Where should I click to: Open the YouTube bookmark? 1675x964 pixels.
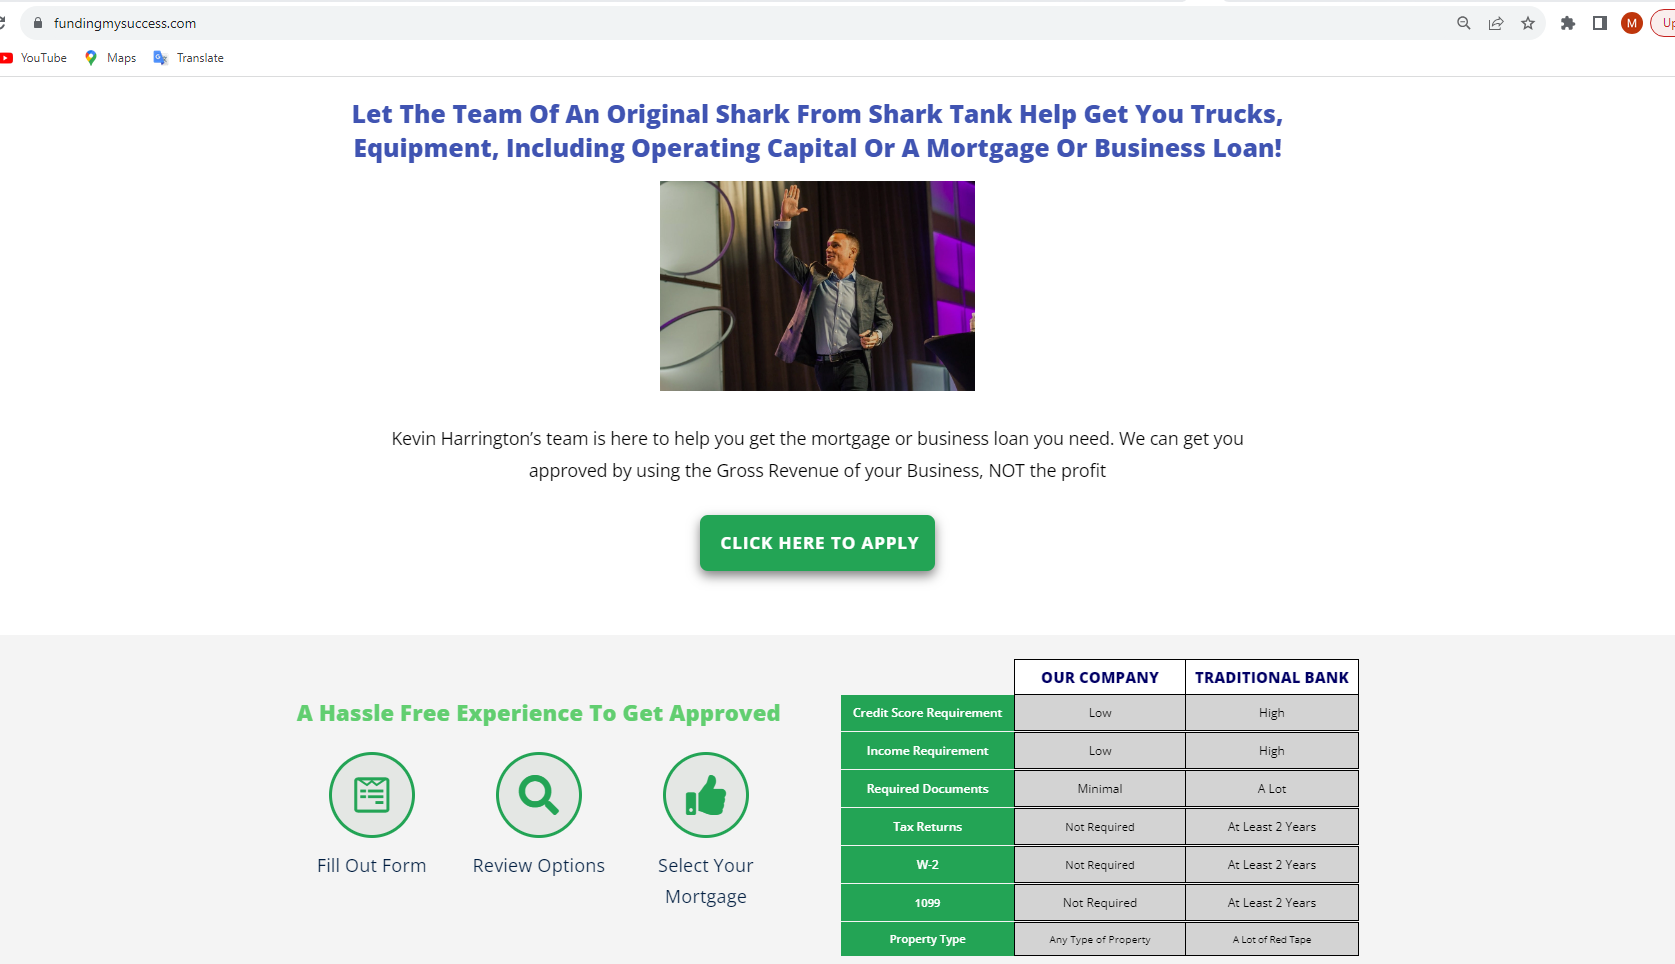34,58
